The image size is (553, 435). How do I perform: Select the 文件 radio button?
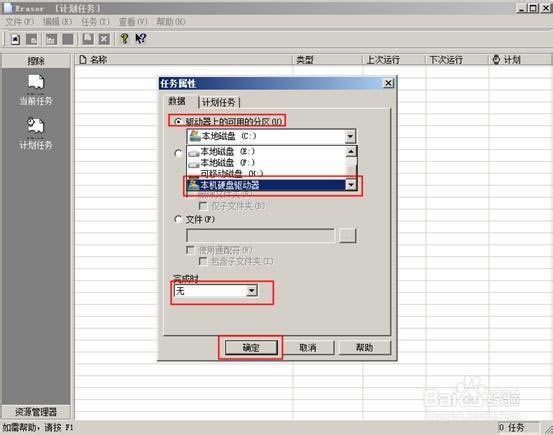[178, 219]
